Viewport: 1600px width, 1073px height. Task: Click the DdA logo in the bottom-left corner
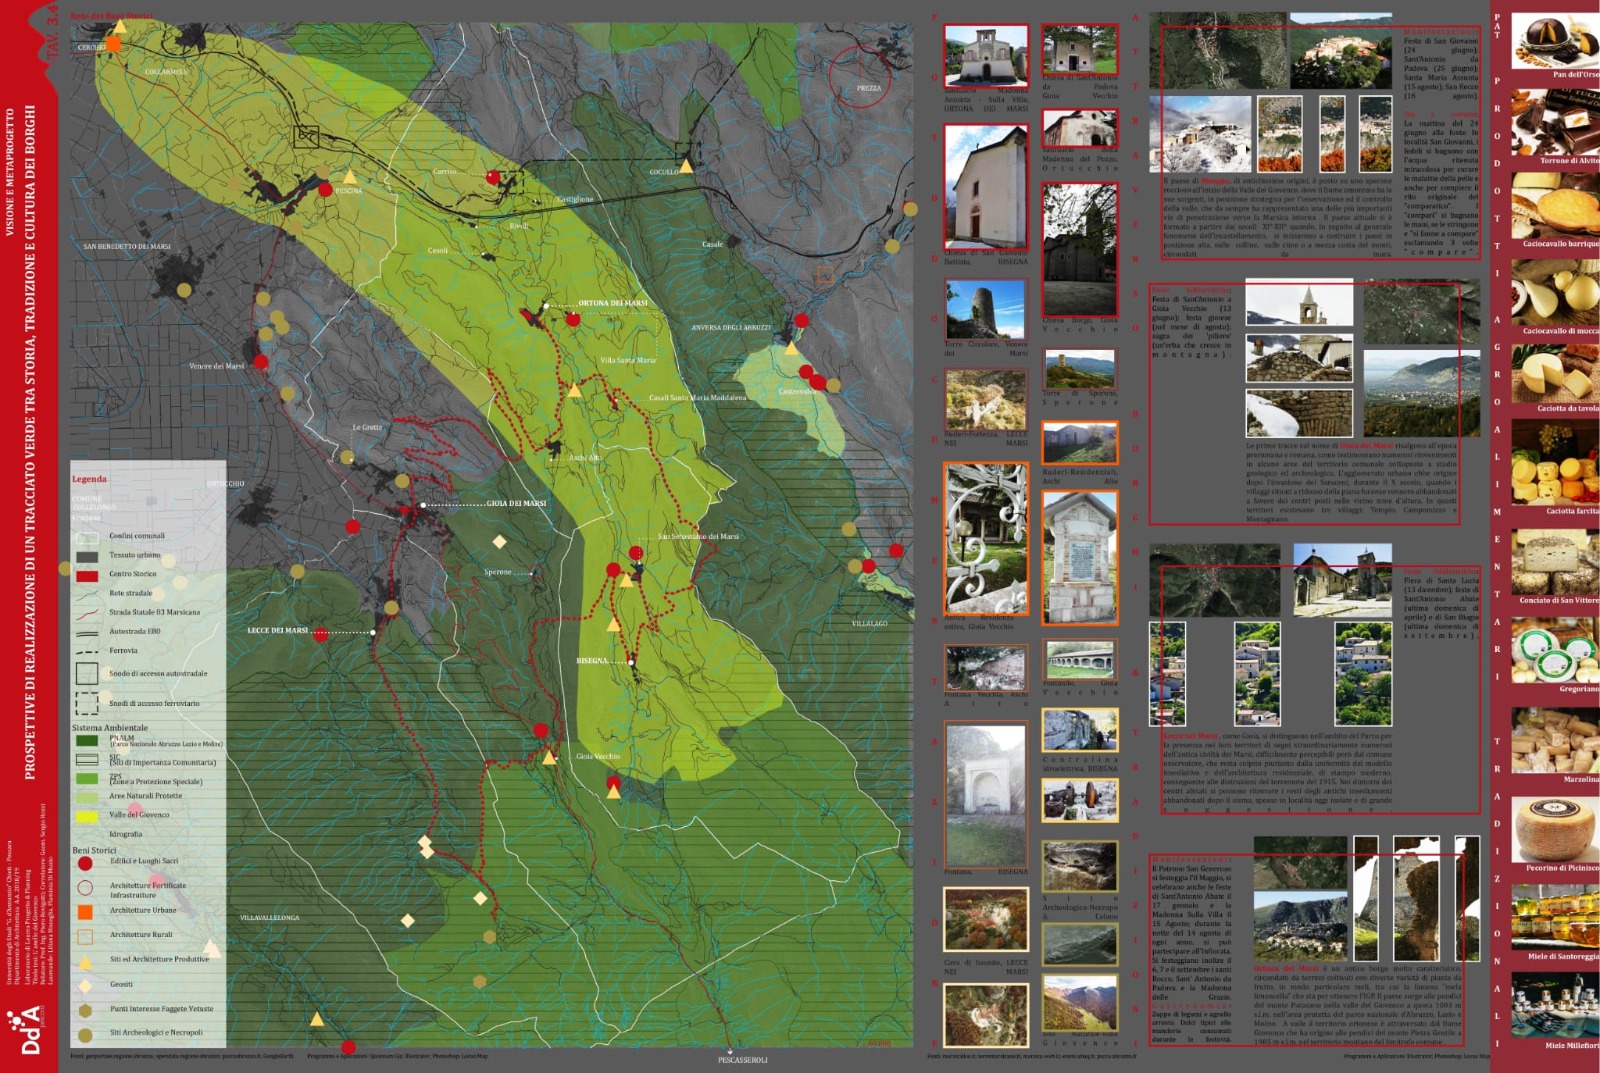click(27, 1032)
